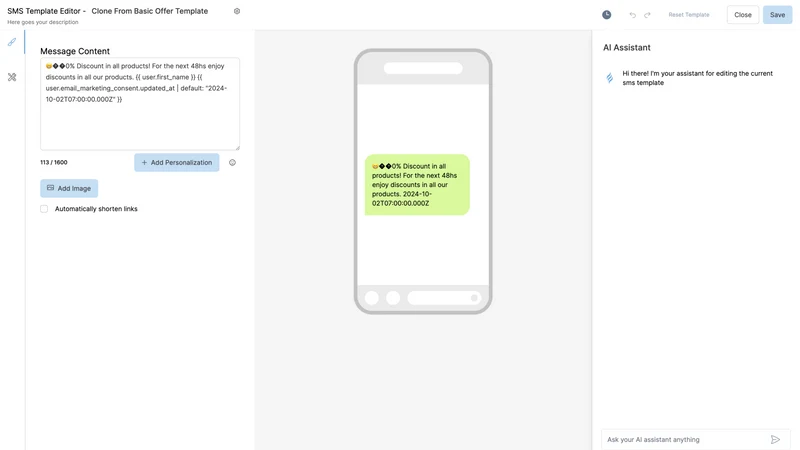Screen dimensions: 800x450
Task: Click into the Message Content text area
Action: click(x=140, y=104)
